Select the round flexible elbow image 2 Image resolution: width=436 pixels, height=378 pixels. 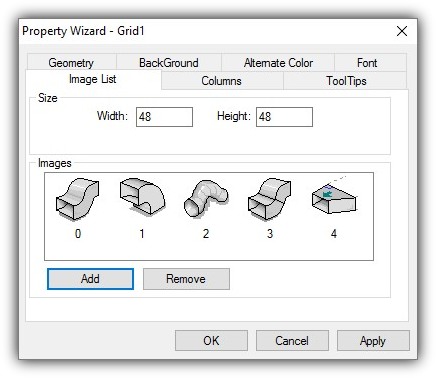tap(206, 199)
